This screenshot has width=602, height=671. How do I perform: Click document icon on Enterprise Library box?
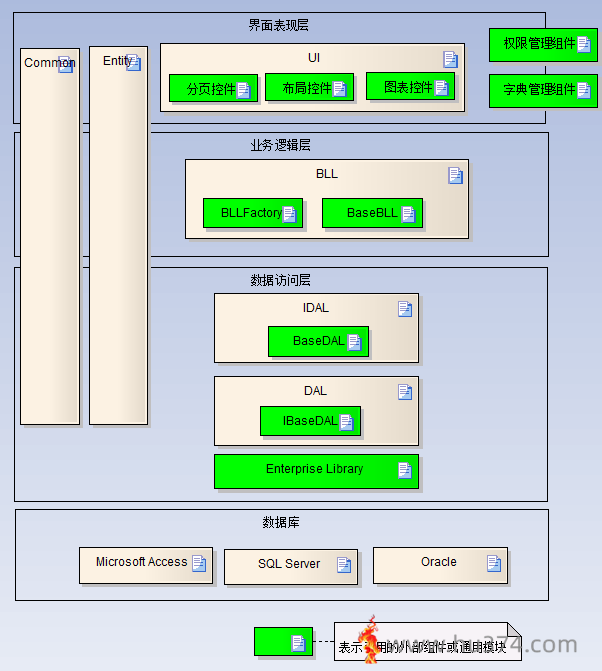point(405,470)
